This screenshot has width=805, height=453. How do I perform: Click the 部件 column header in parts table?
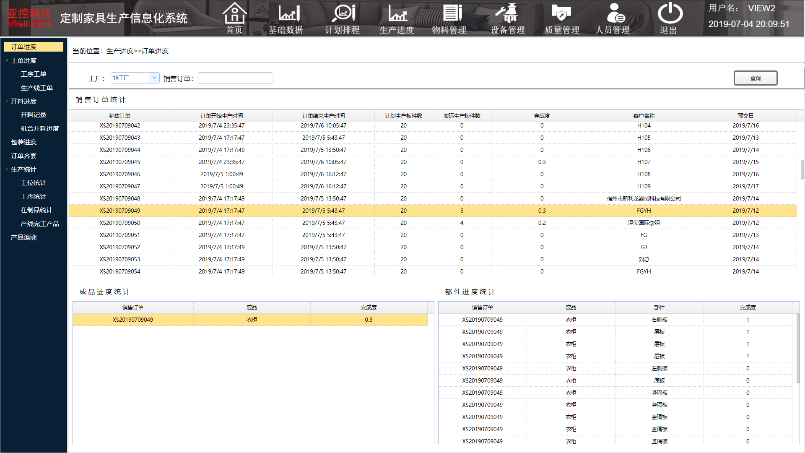(659, 307)
